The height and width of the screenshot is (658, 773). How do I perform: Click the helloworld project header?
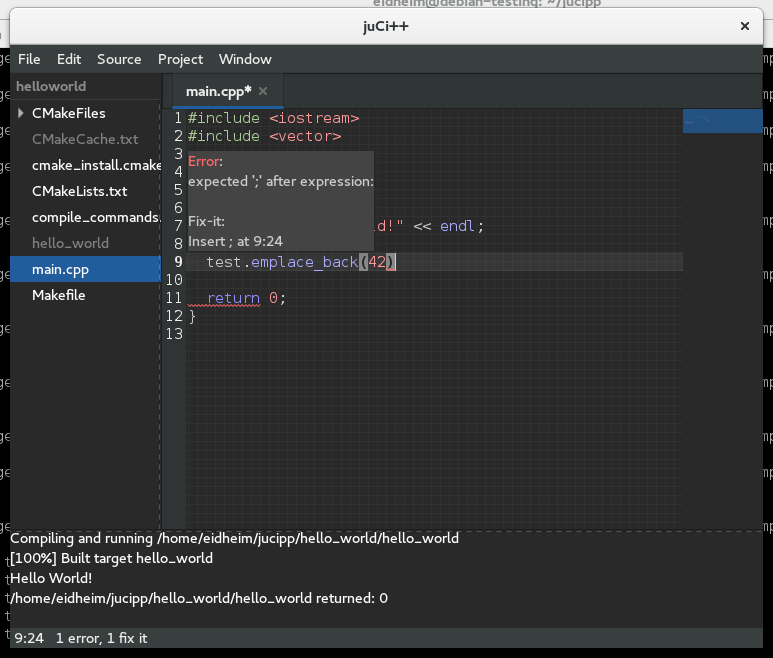click(51, 87)
